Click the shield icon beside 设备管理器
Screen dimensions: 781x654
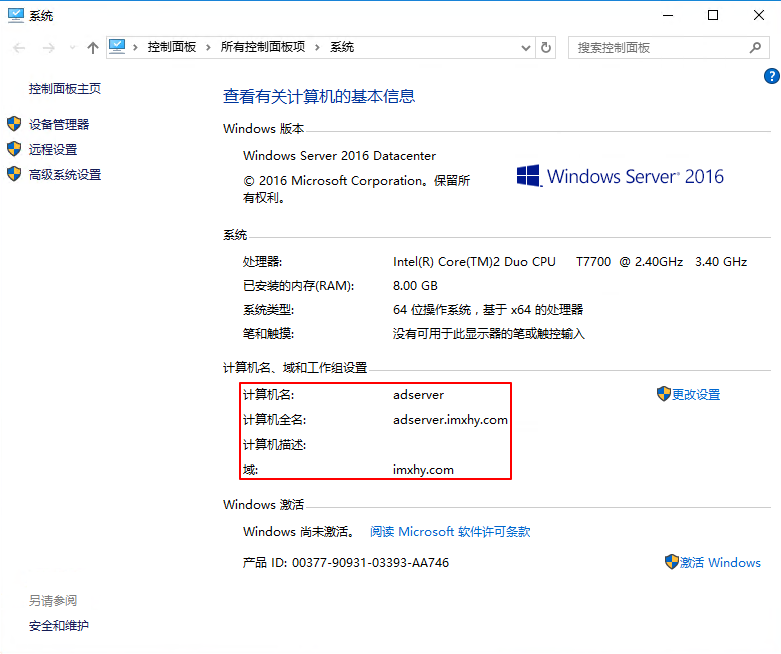click(14, 124)
